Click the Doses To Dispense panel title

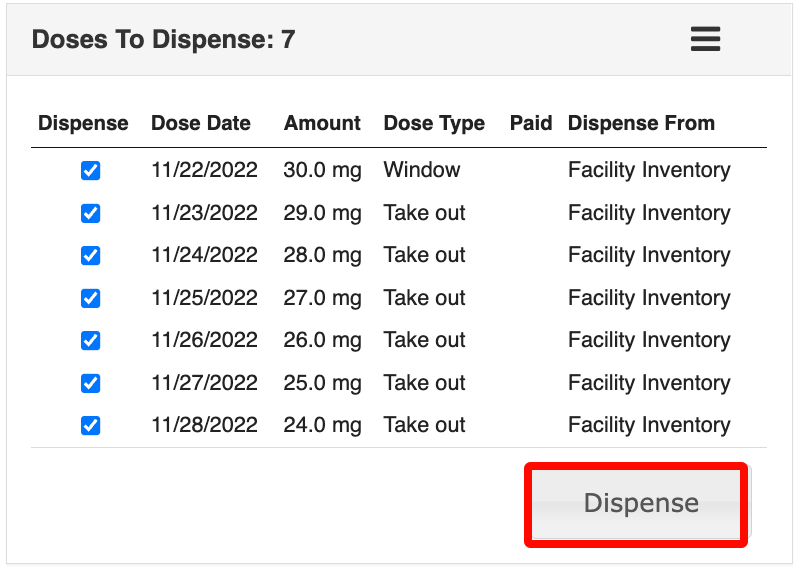click(x=163, y=40)
